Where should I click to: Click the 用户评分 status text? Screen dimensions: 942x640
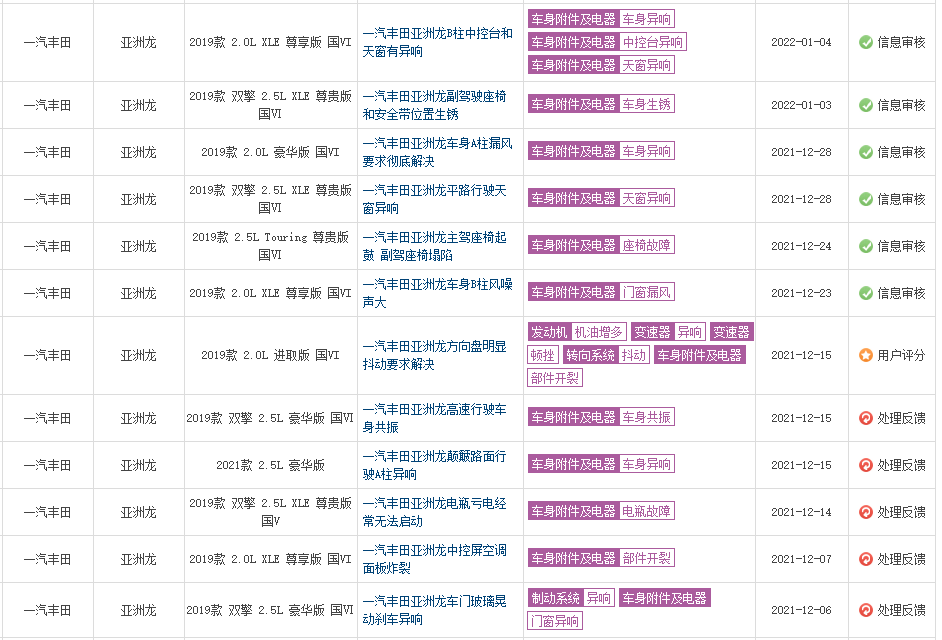coord(901,355)
